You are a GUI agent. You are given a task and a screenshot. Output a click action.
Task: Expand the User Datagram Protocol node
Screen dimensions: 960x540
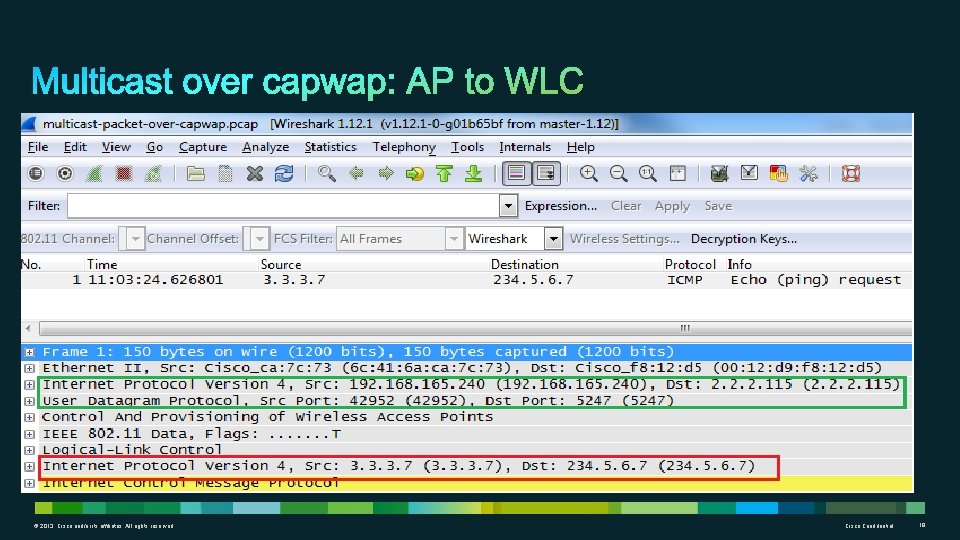[x=29, y=401]
